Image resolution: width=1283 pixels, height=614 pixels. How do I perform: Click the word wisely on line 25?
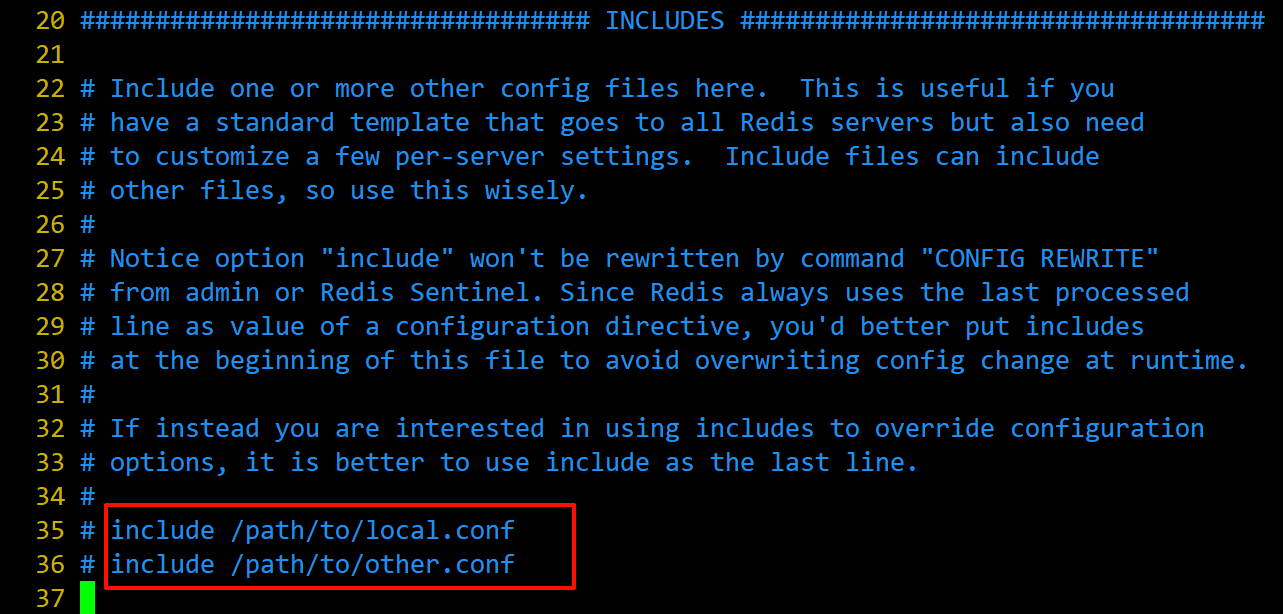coord(530,190)
